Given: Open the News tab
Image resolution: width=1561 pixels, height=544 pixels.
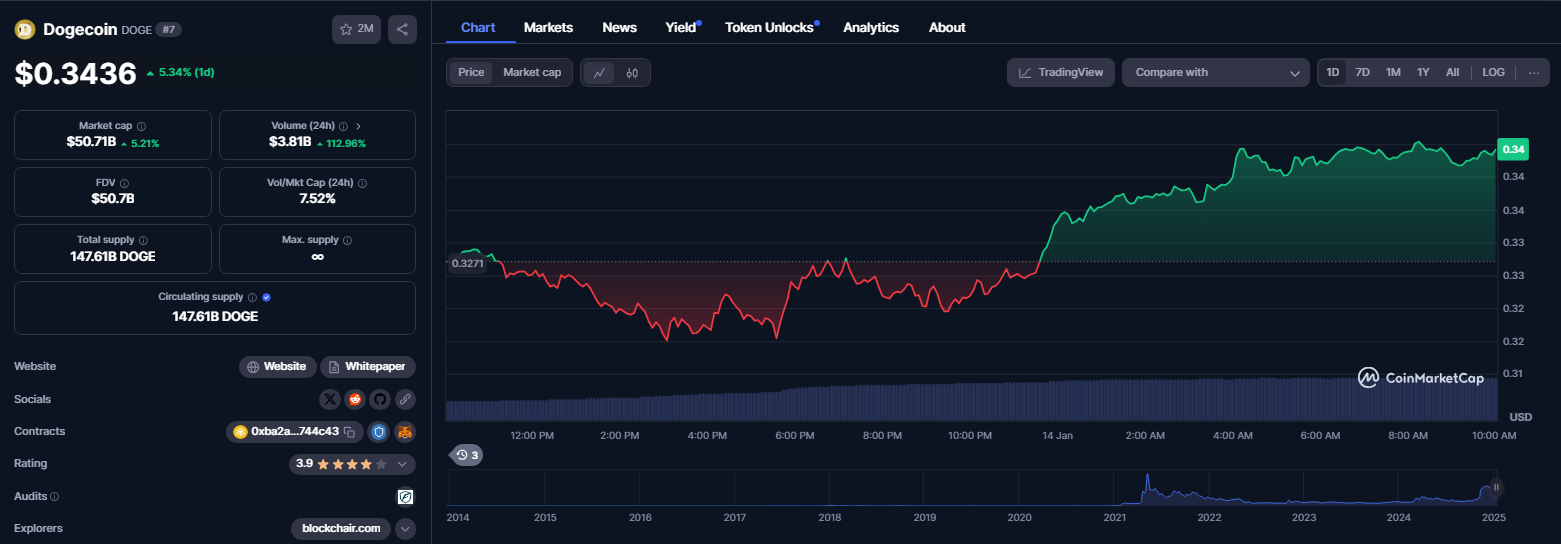Looking at the screenshot, I should (x=620, y=27).
